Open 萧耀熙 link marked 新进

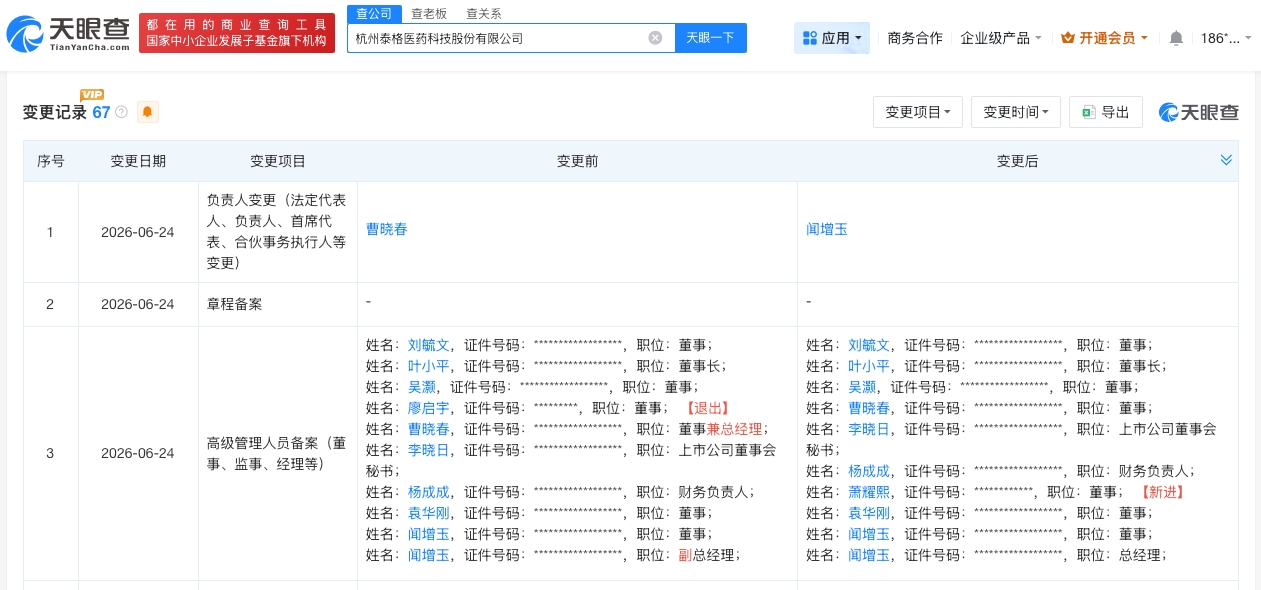869,492
